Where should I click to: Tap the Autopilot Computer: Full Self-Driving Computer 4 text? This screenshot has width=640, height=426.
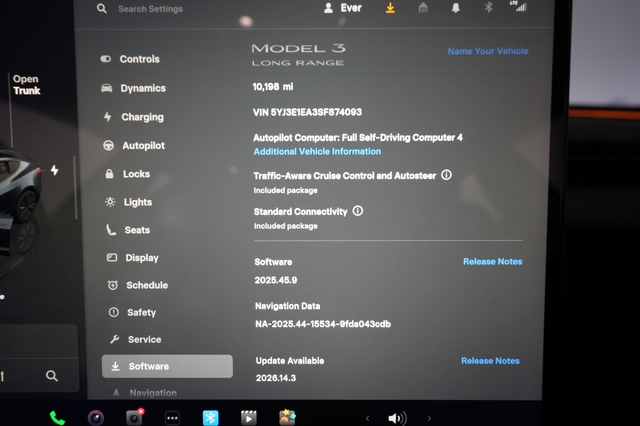pyautogui.click(x=358, y=138)
